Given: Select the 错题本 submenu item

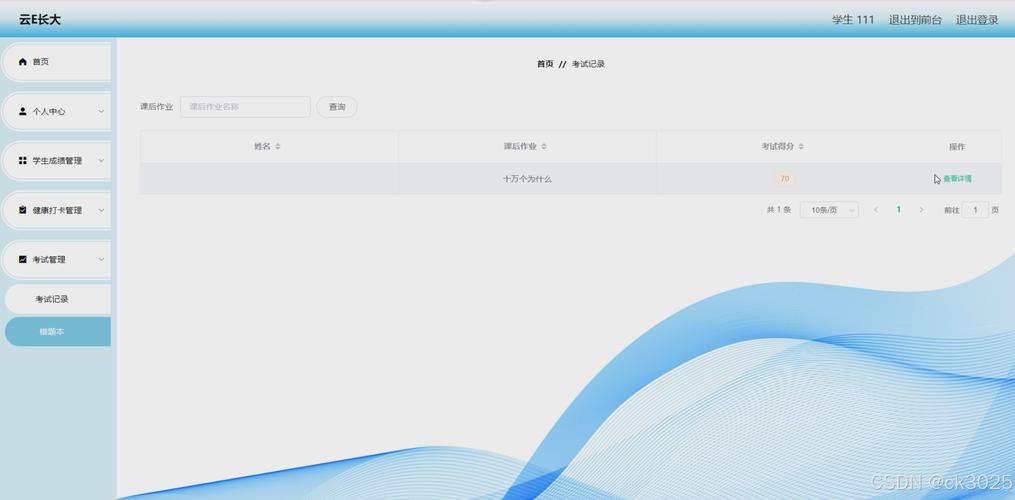Looking at the screenshot, I should pyautogui.click(x=52, y=332).
